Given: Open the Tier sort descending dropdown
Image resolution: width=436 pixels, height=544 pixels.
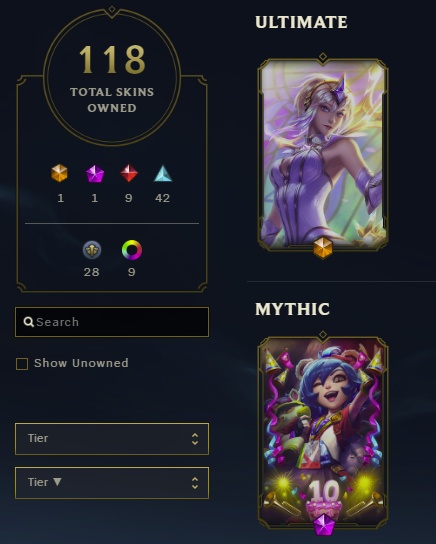Looking at the screenshot, I should [x=112, y=483].
